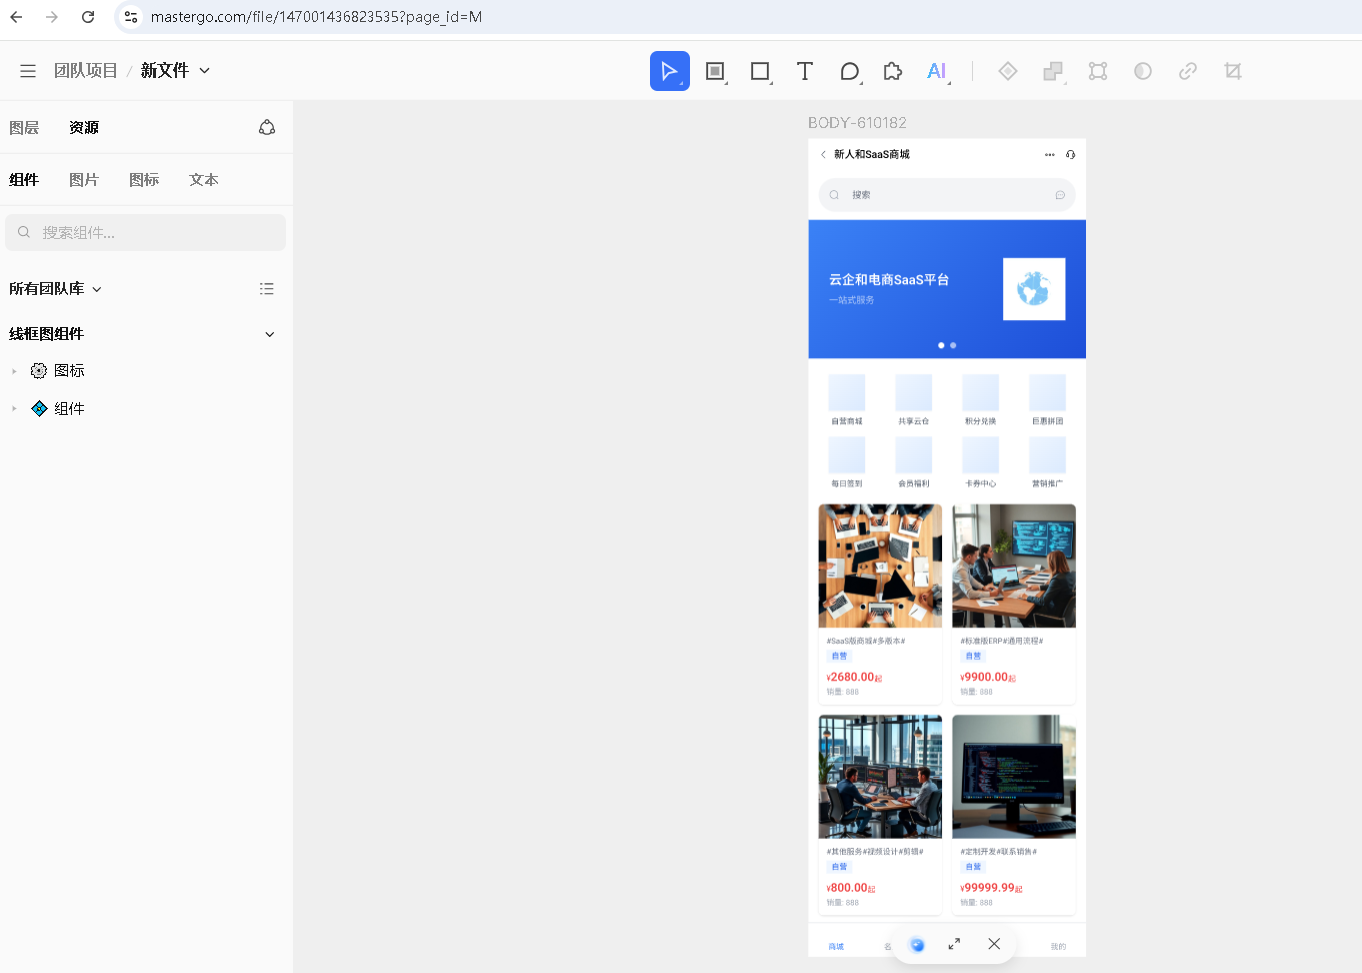Viewport: 1362px width, 973px height.
Task: Select the 组件 resource tab
Action: [x=24, y=180]
